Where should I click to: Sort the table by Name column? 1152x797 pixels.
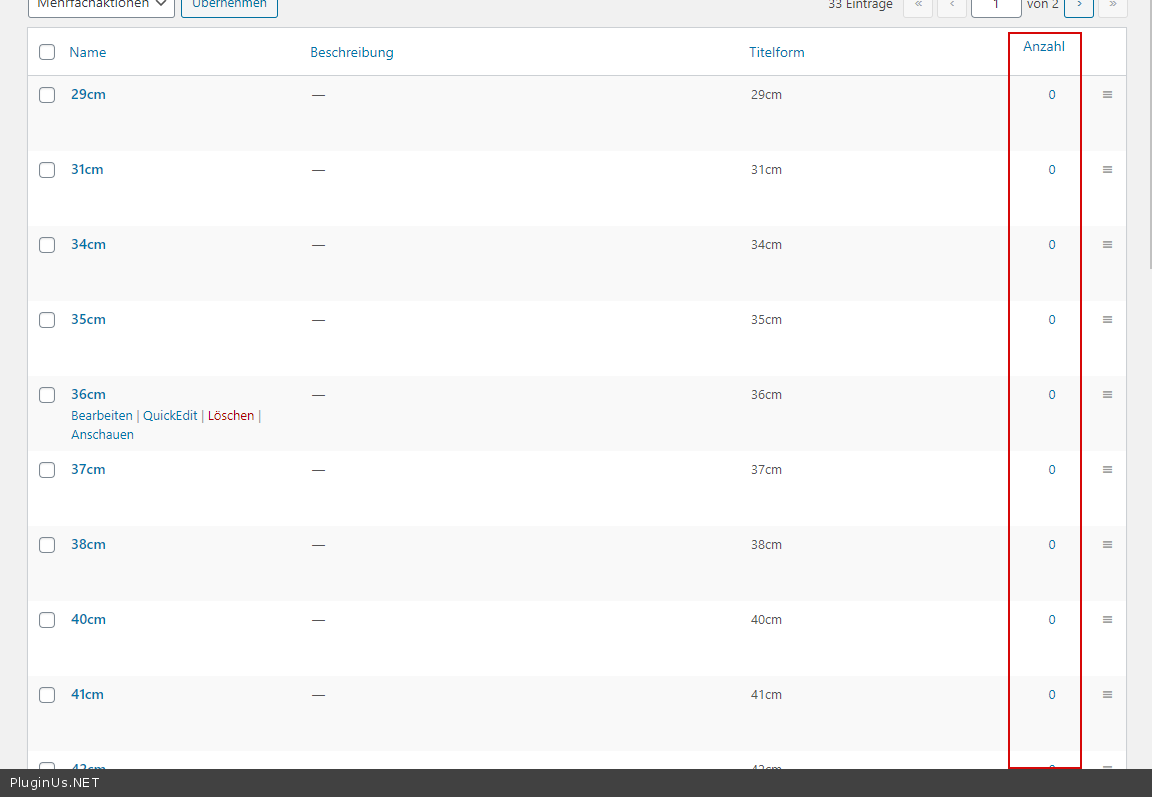pos(88,52)
